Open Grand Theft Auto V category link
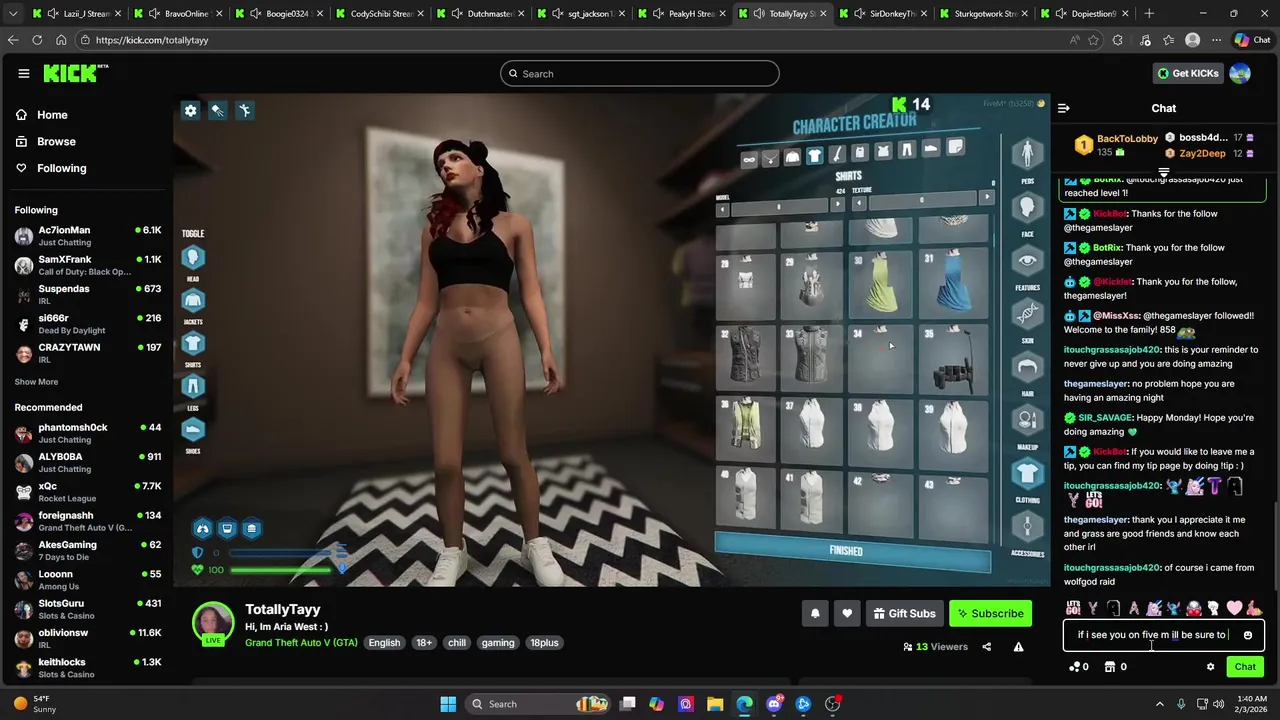1280x720 pixels. click(x=301, y=643)
